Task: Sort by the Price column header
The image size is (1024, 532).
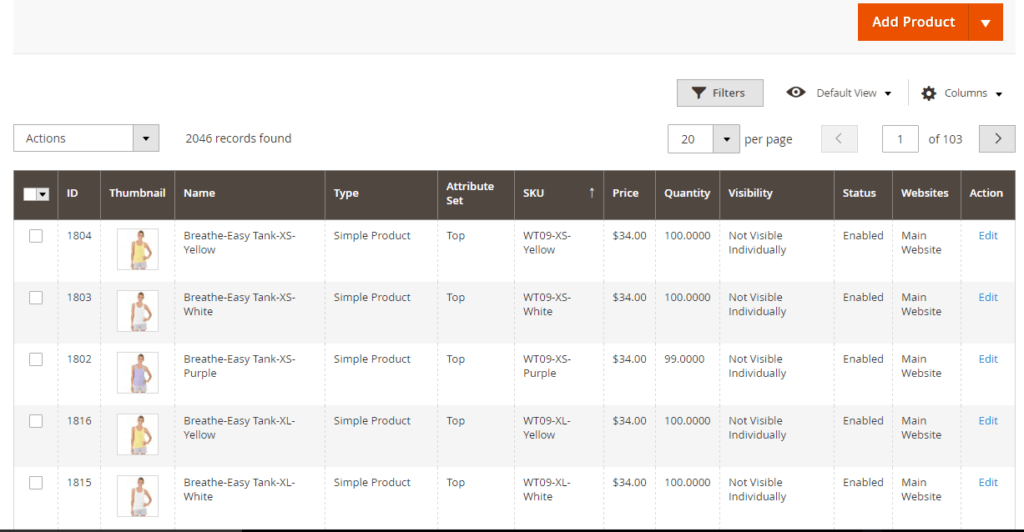Action: point(626,193)
